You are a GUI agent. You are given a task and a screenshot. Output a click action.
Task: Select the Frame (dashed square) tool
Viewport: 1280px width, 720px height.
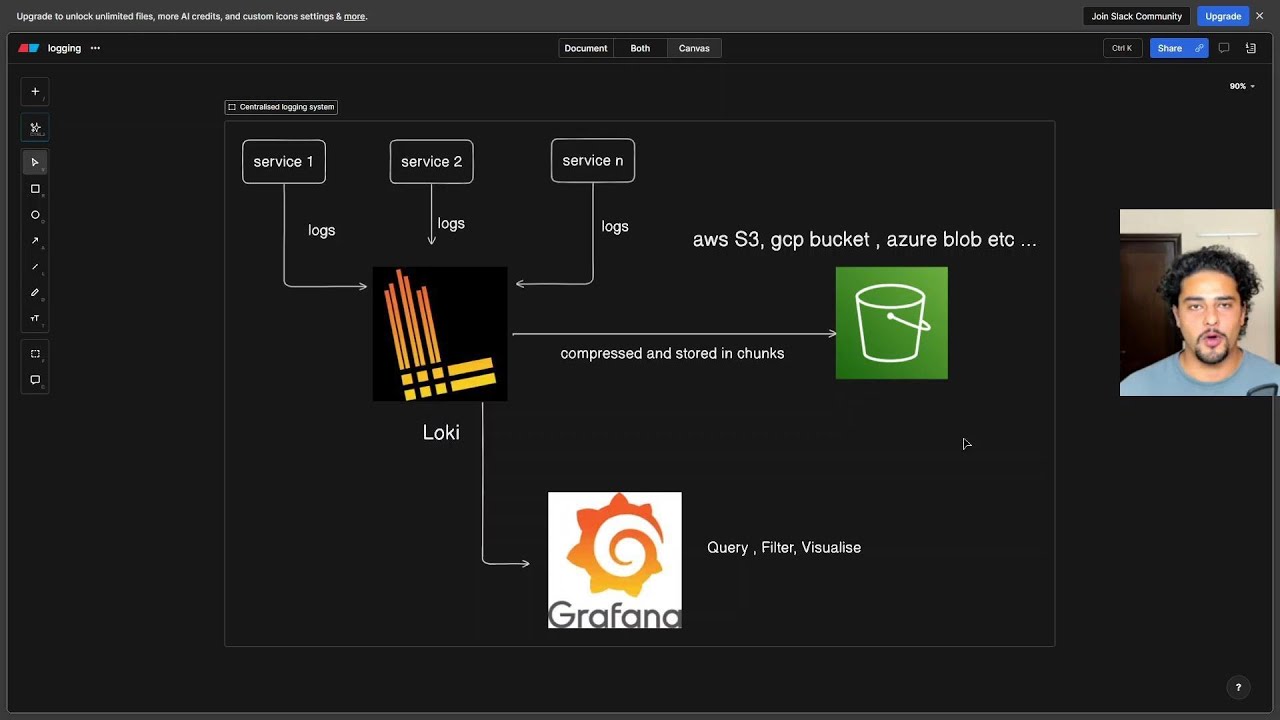point(35,354)
